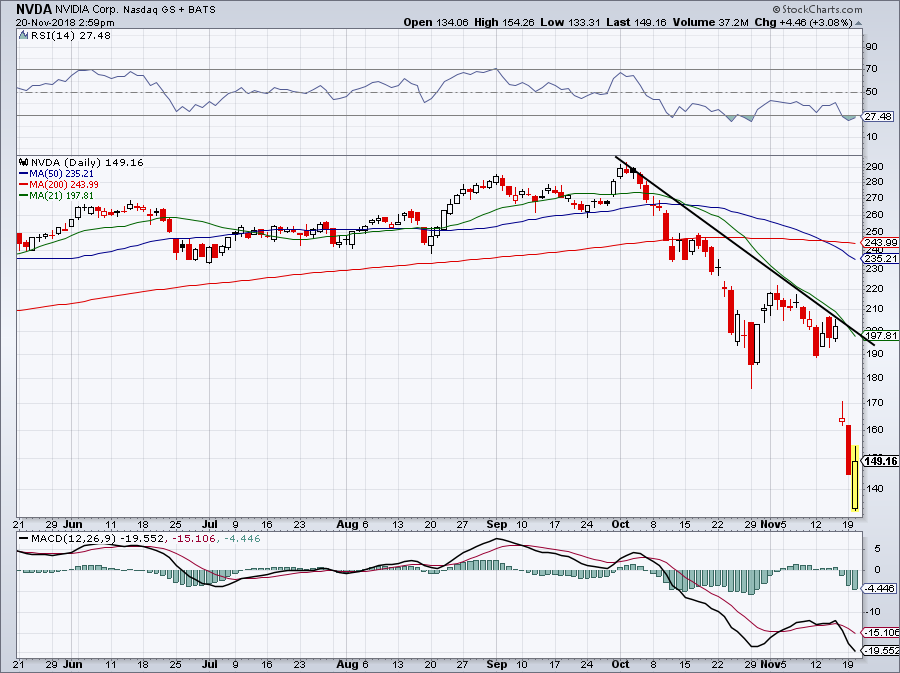Click the up arrow after Chg +3.08%
This screenshot has width=900, height=673.
pos(859,23)
